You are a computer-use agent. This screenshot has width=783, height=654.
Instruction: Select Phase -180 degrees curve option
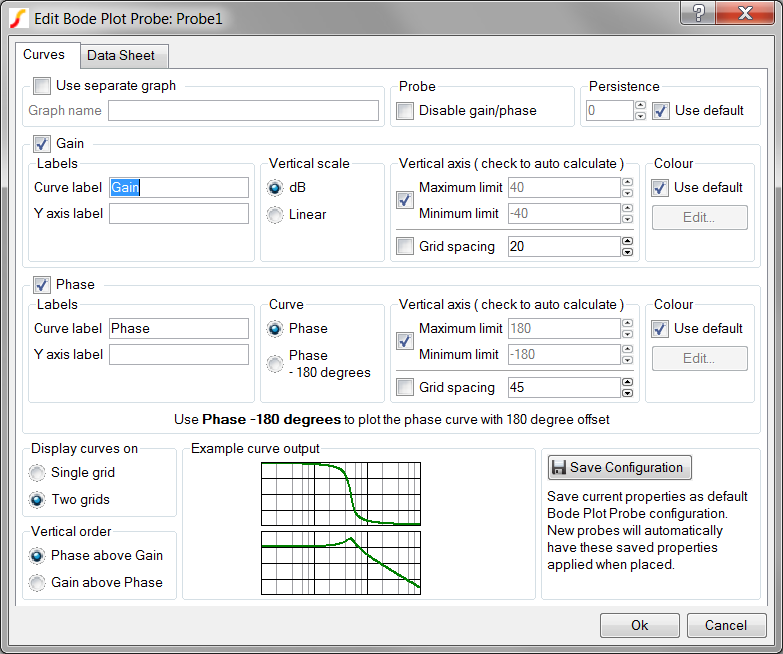[275, 364]
